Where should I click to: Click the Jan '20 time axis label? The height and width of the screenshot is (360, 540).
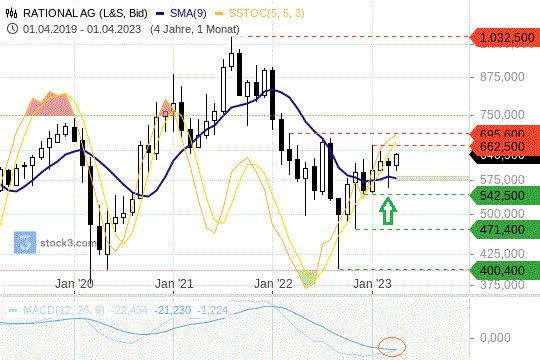[74, 284]
